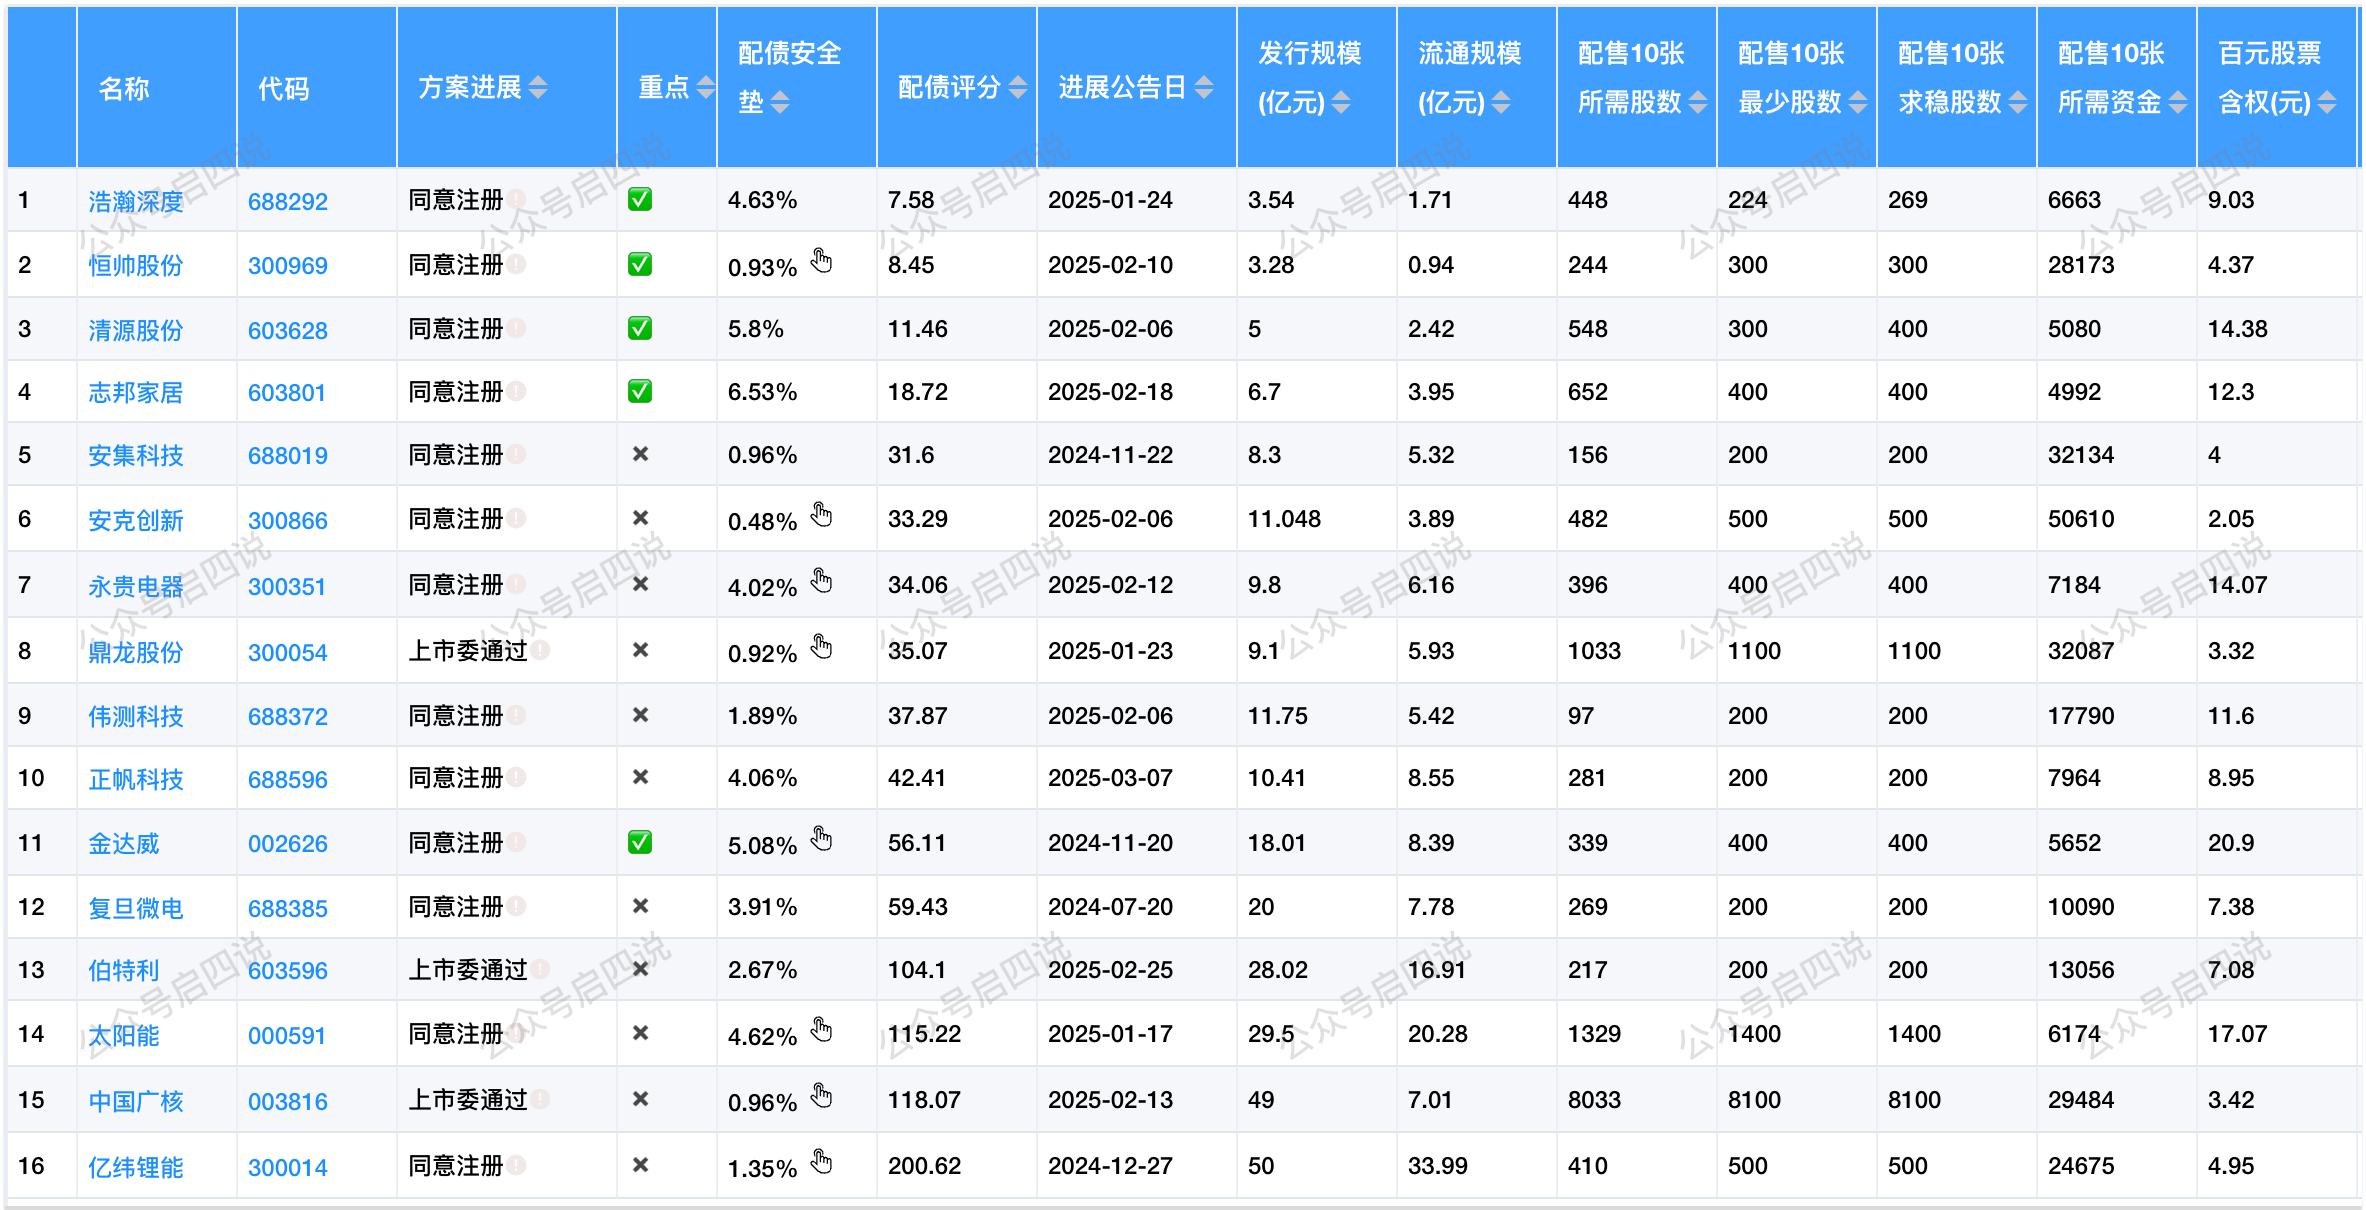Open stock code 688385 link

click(x=287, y=908)
